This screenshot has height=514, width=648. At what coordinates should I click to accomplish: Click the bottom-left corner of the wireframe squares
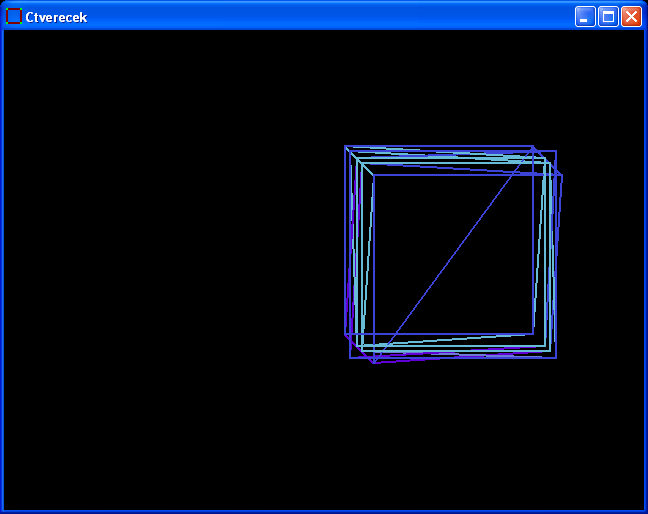point(350,357)
